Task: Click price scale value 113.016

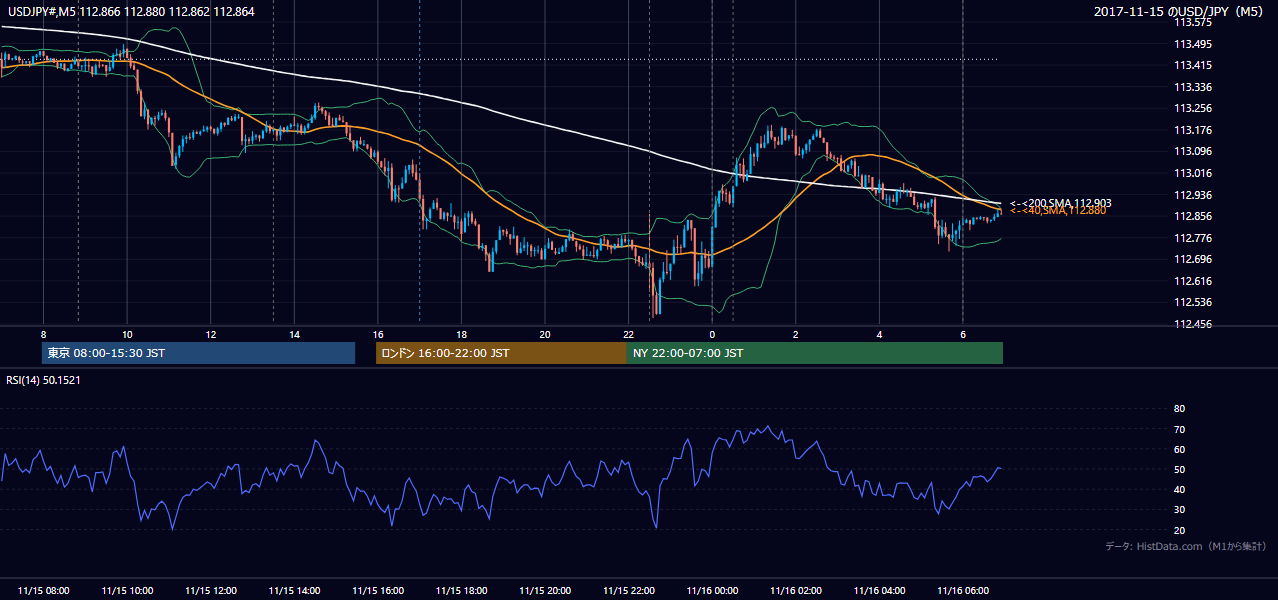Action: coord(1193,173)
